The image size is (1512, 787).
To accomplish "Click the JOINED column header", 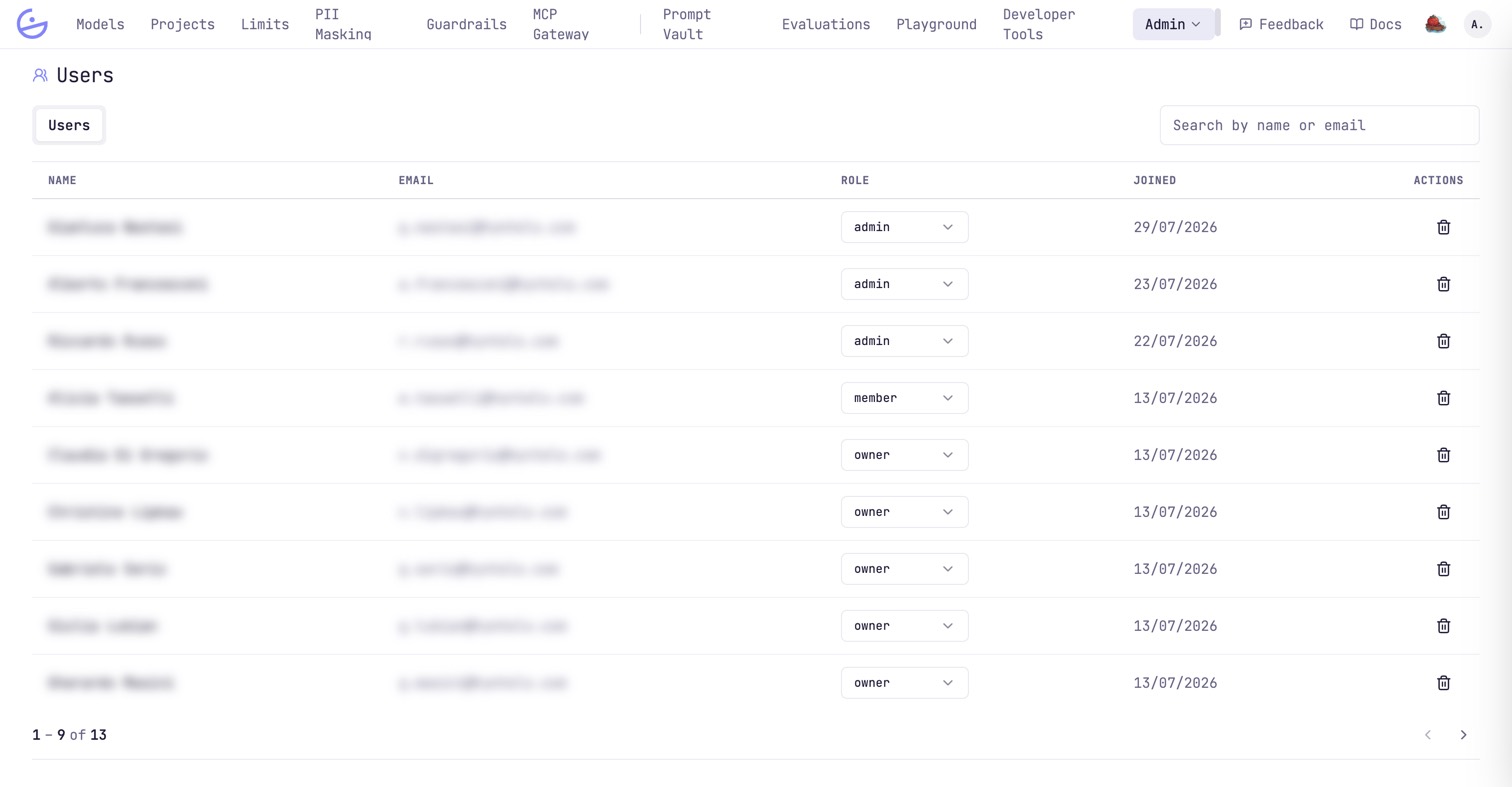I will coord(1154,180).
